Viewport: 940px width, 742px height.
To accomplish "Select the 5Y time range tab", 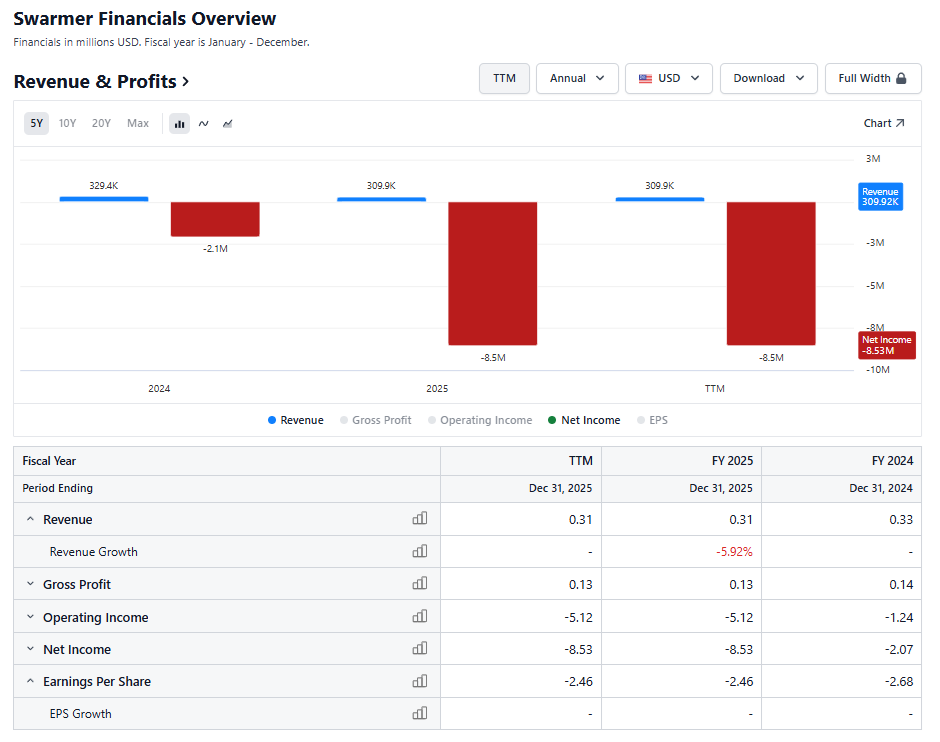I will pos(37,123).
